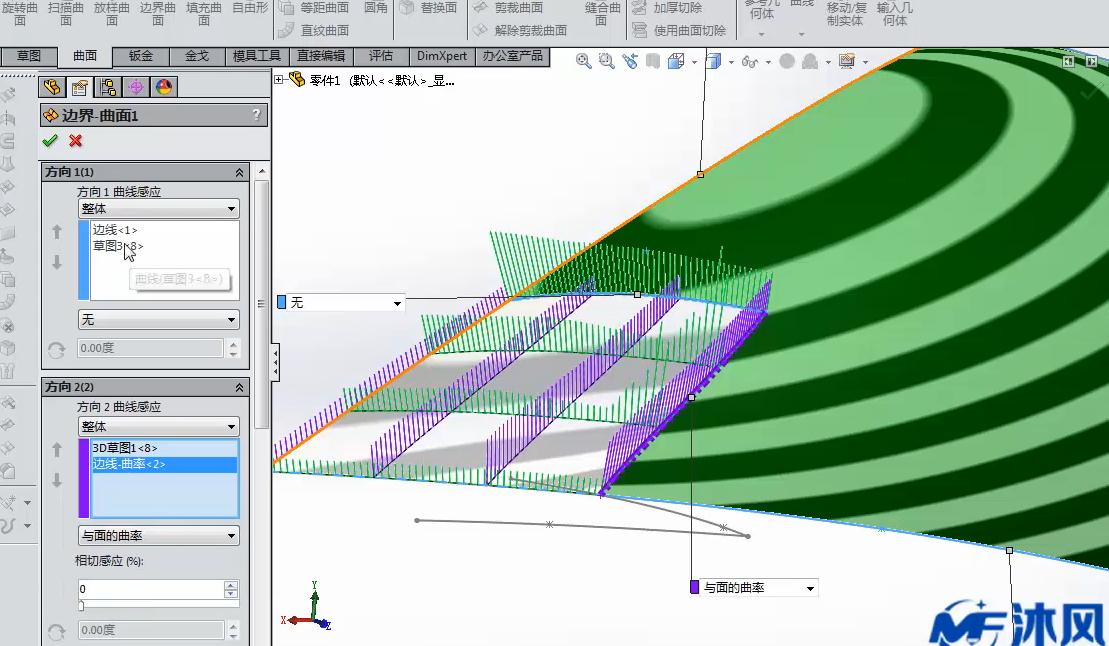Open 方向 1 曲线感应 整体 dropdown

(x=158, y=209)
